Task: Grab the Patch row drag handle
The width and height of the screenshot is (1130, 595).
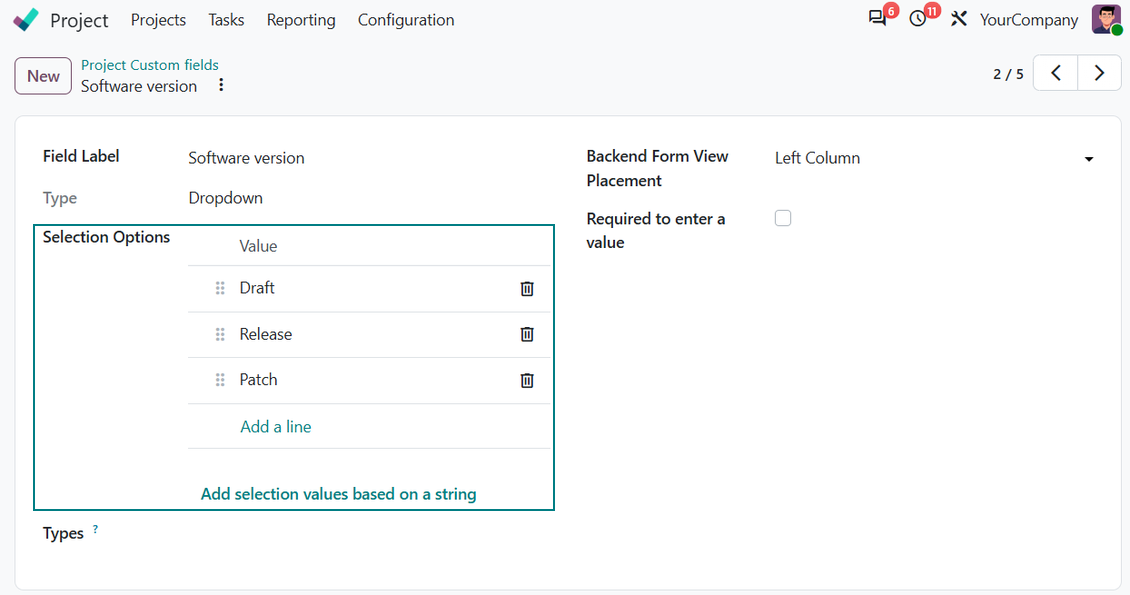Action: point(220,380)
